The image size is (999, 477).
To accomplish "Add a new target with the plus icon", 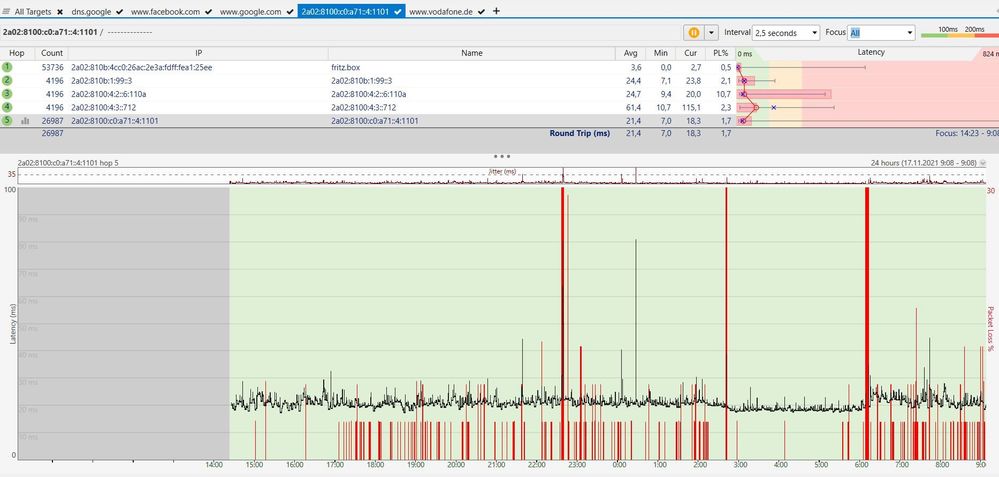I will [496, 11].
